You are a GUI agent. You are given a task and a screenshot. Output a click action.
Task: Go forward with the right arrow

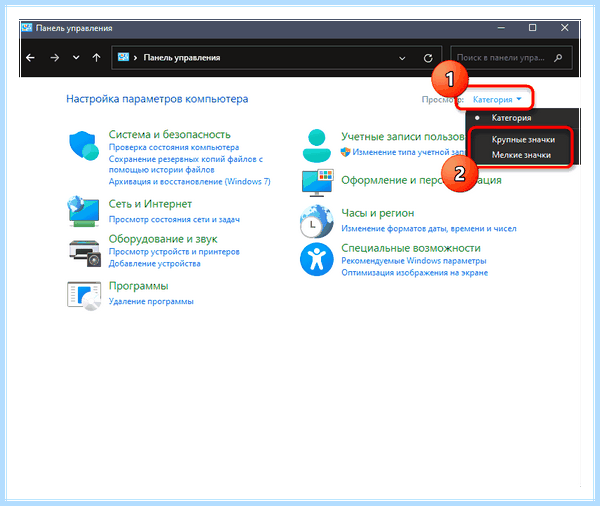click(55, 58)
